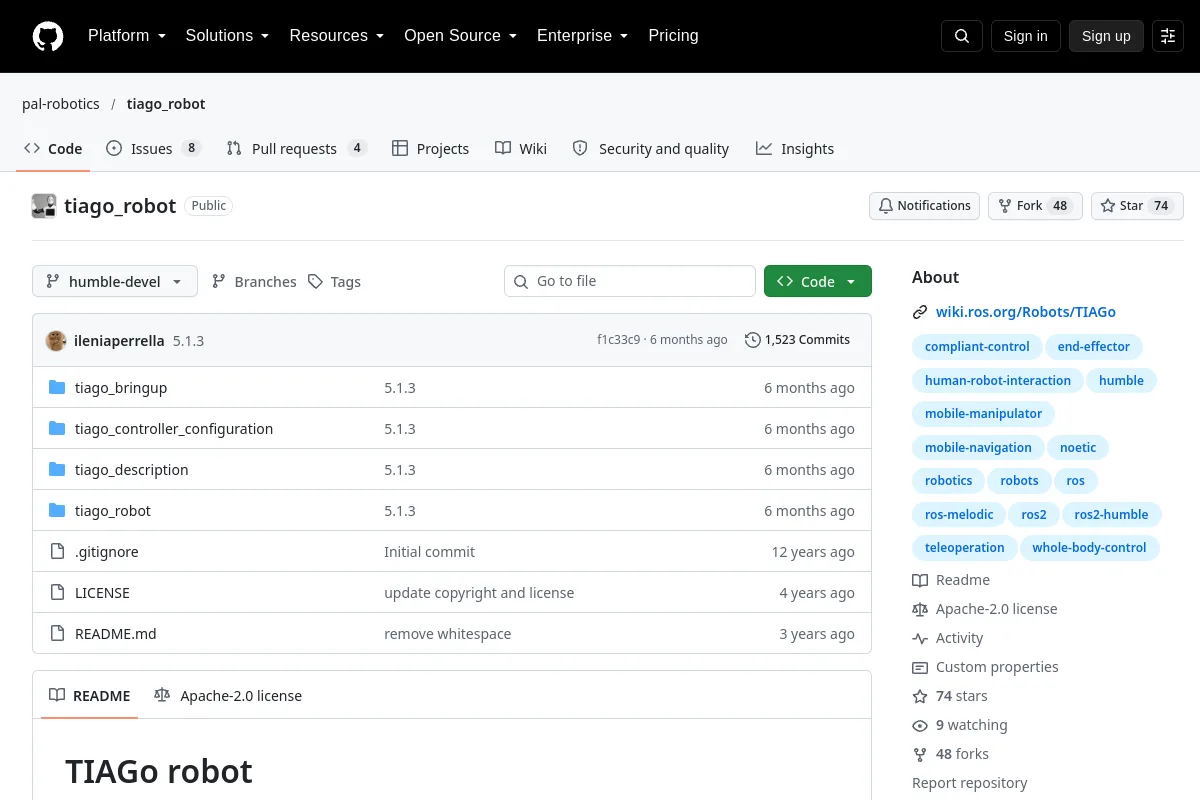Click the Go to file search field
Image resolution: width=1200 pixels, height=800 pixels.
[x=630, y=281]
